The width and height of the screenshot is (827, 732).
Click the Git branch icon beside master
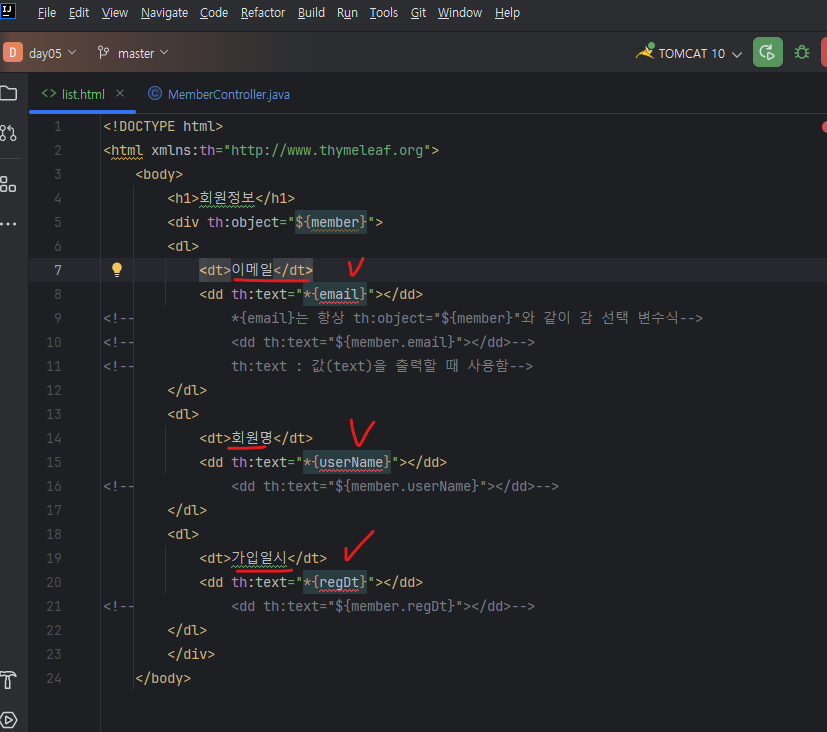click(x=103, y=52)
